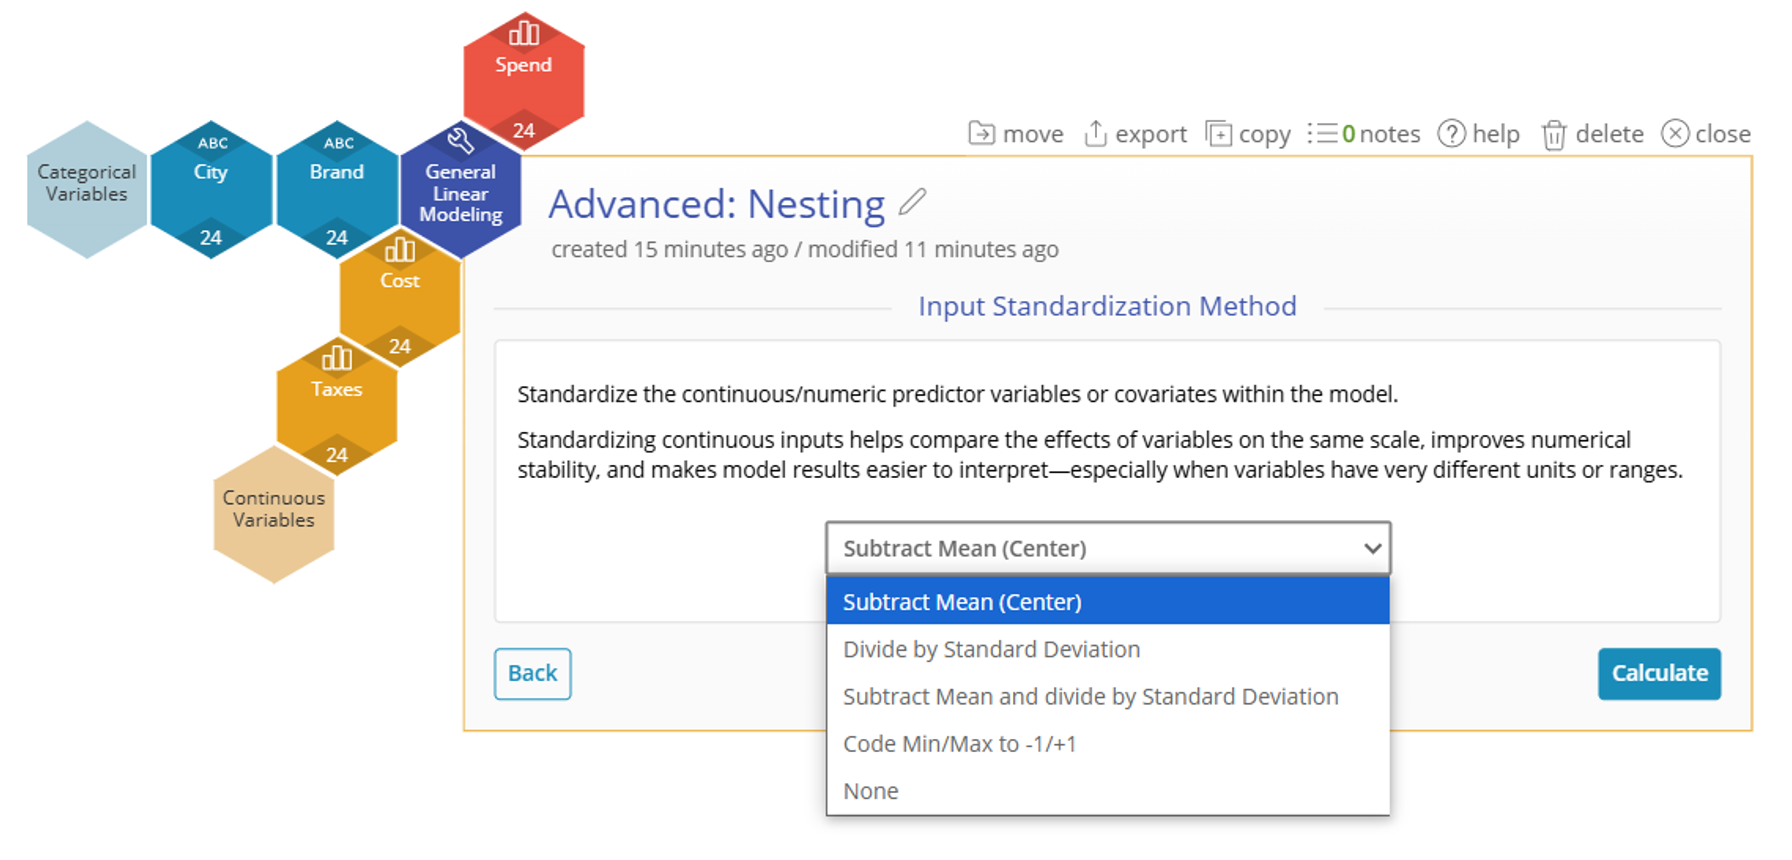
Task: Pick Code Min/Max to -1/+1
Action: pyautogui.click(x=959, y=743)
